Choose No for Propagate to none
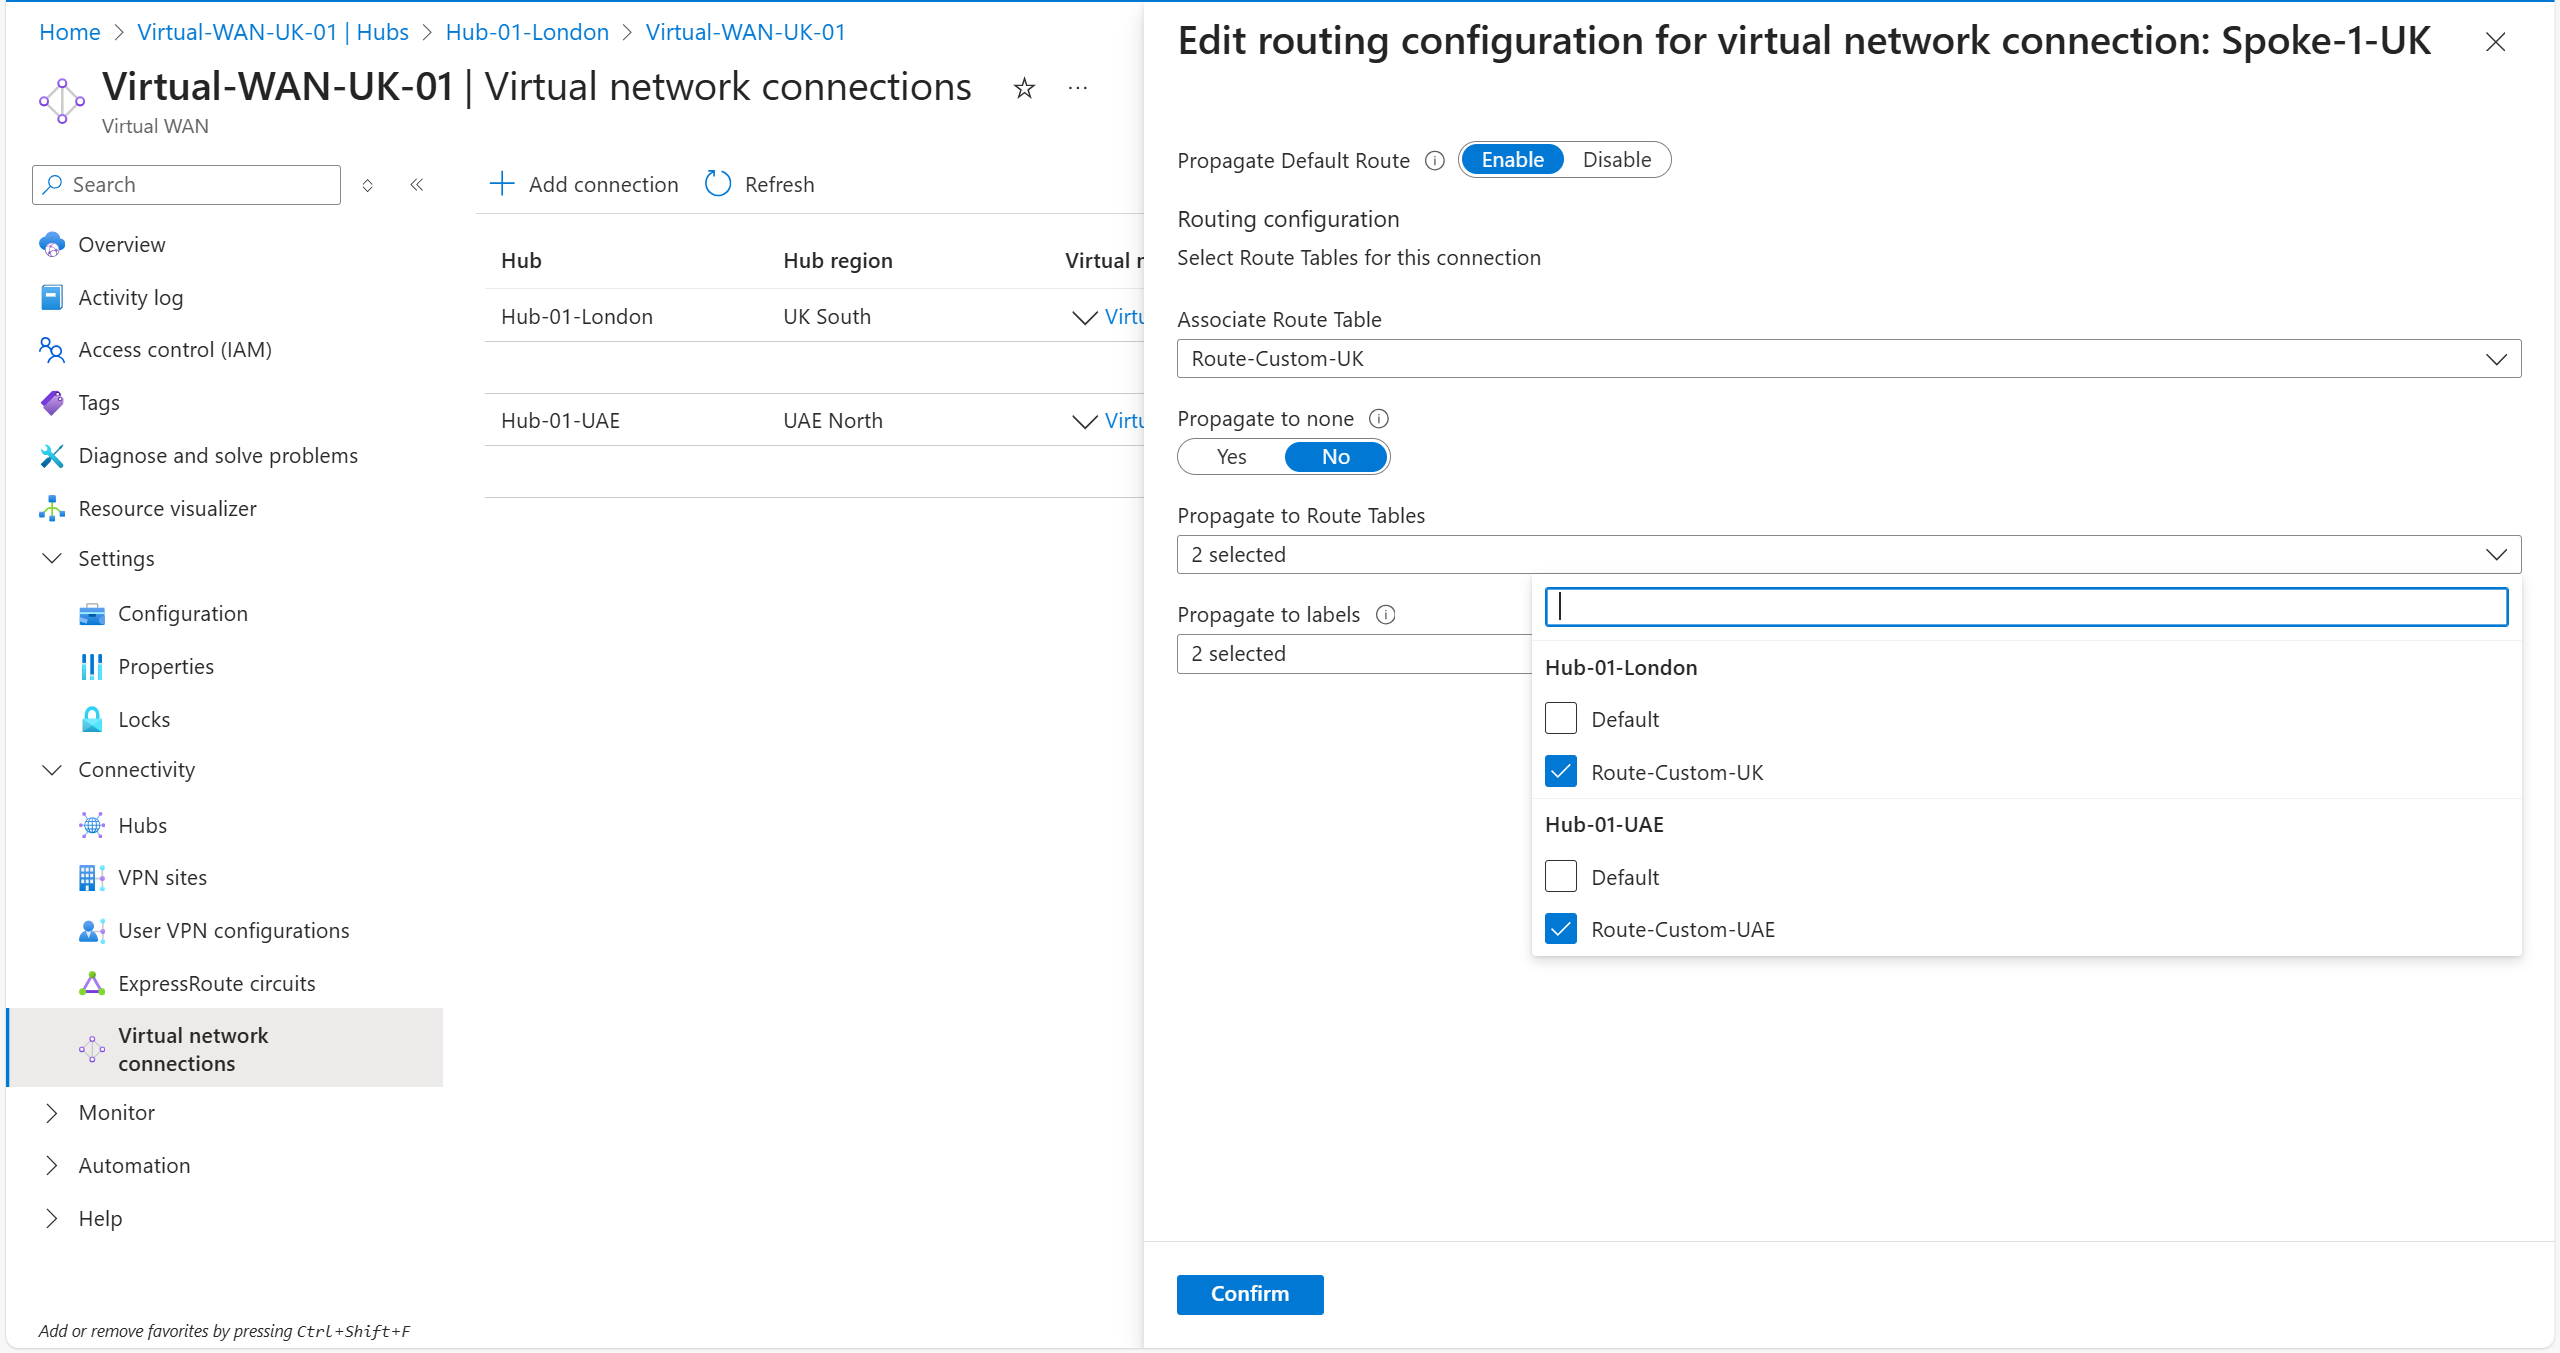Viewport: 2560px width, 1353px height. coord(1335,457)
